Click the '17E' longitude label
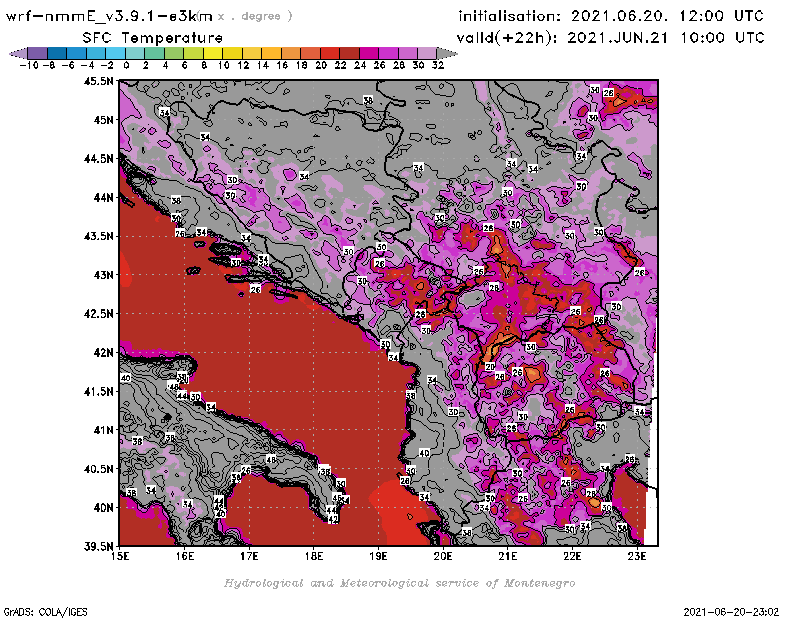Screen dimensions: 800x618 tap(249, 556)
